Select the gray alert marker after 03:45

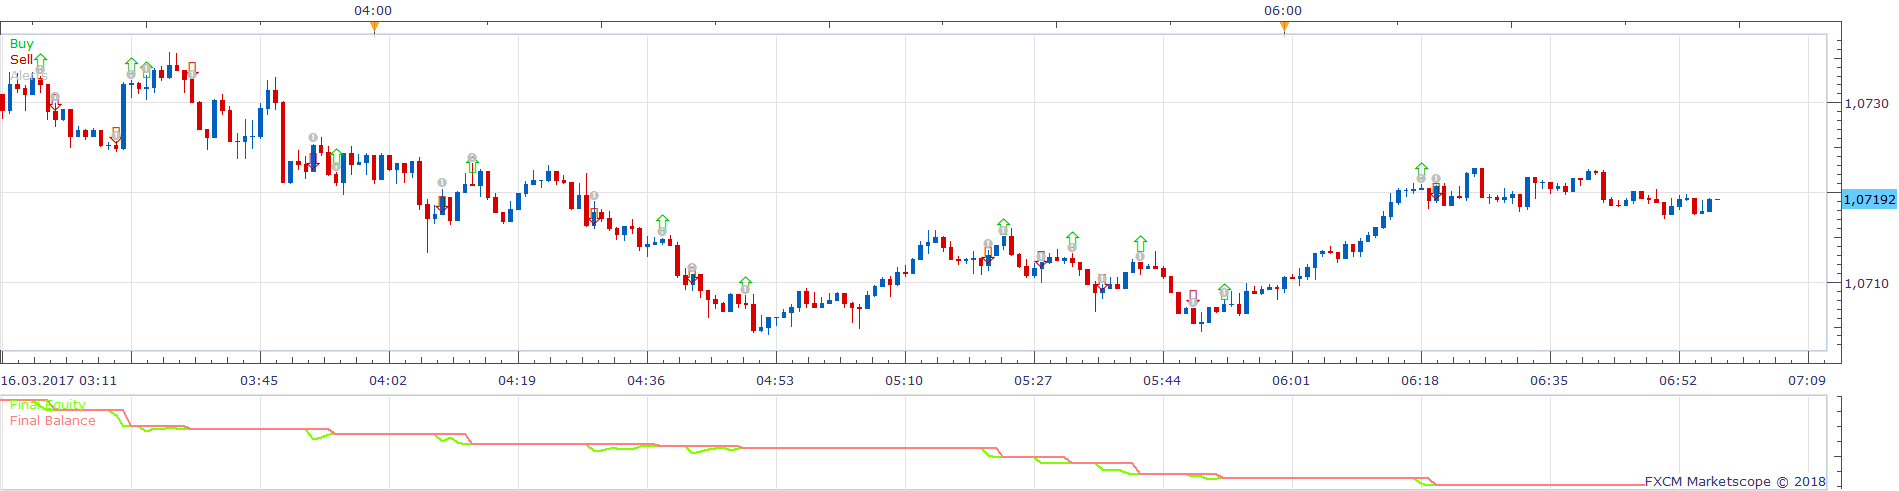pos(313,138)
